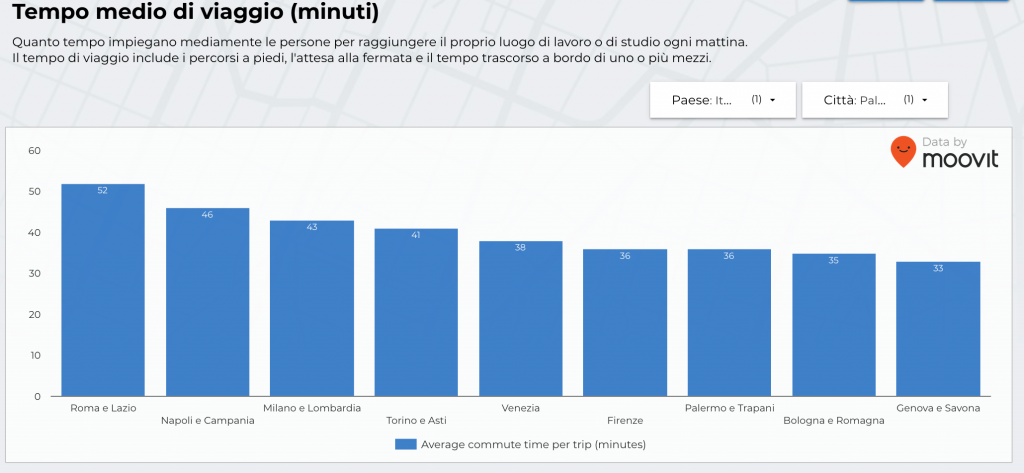Select the Roma e Lazio bar

(103, 290)
